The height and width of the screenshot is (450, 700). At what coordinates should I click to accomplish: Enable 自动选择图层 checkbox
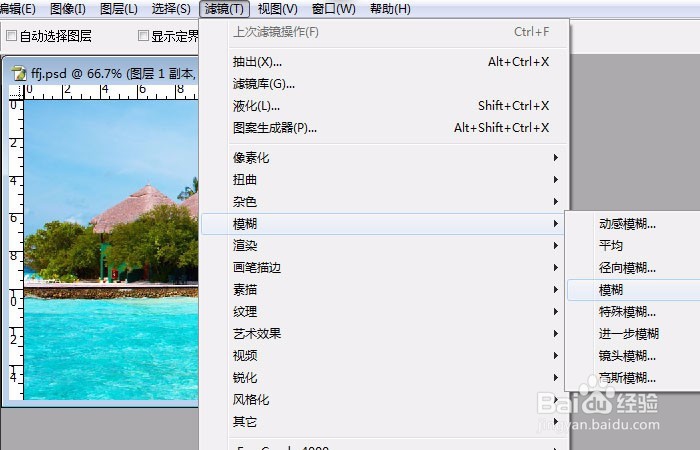point(12,35)
